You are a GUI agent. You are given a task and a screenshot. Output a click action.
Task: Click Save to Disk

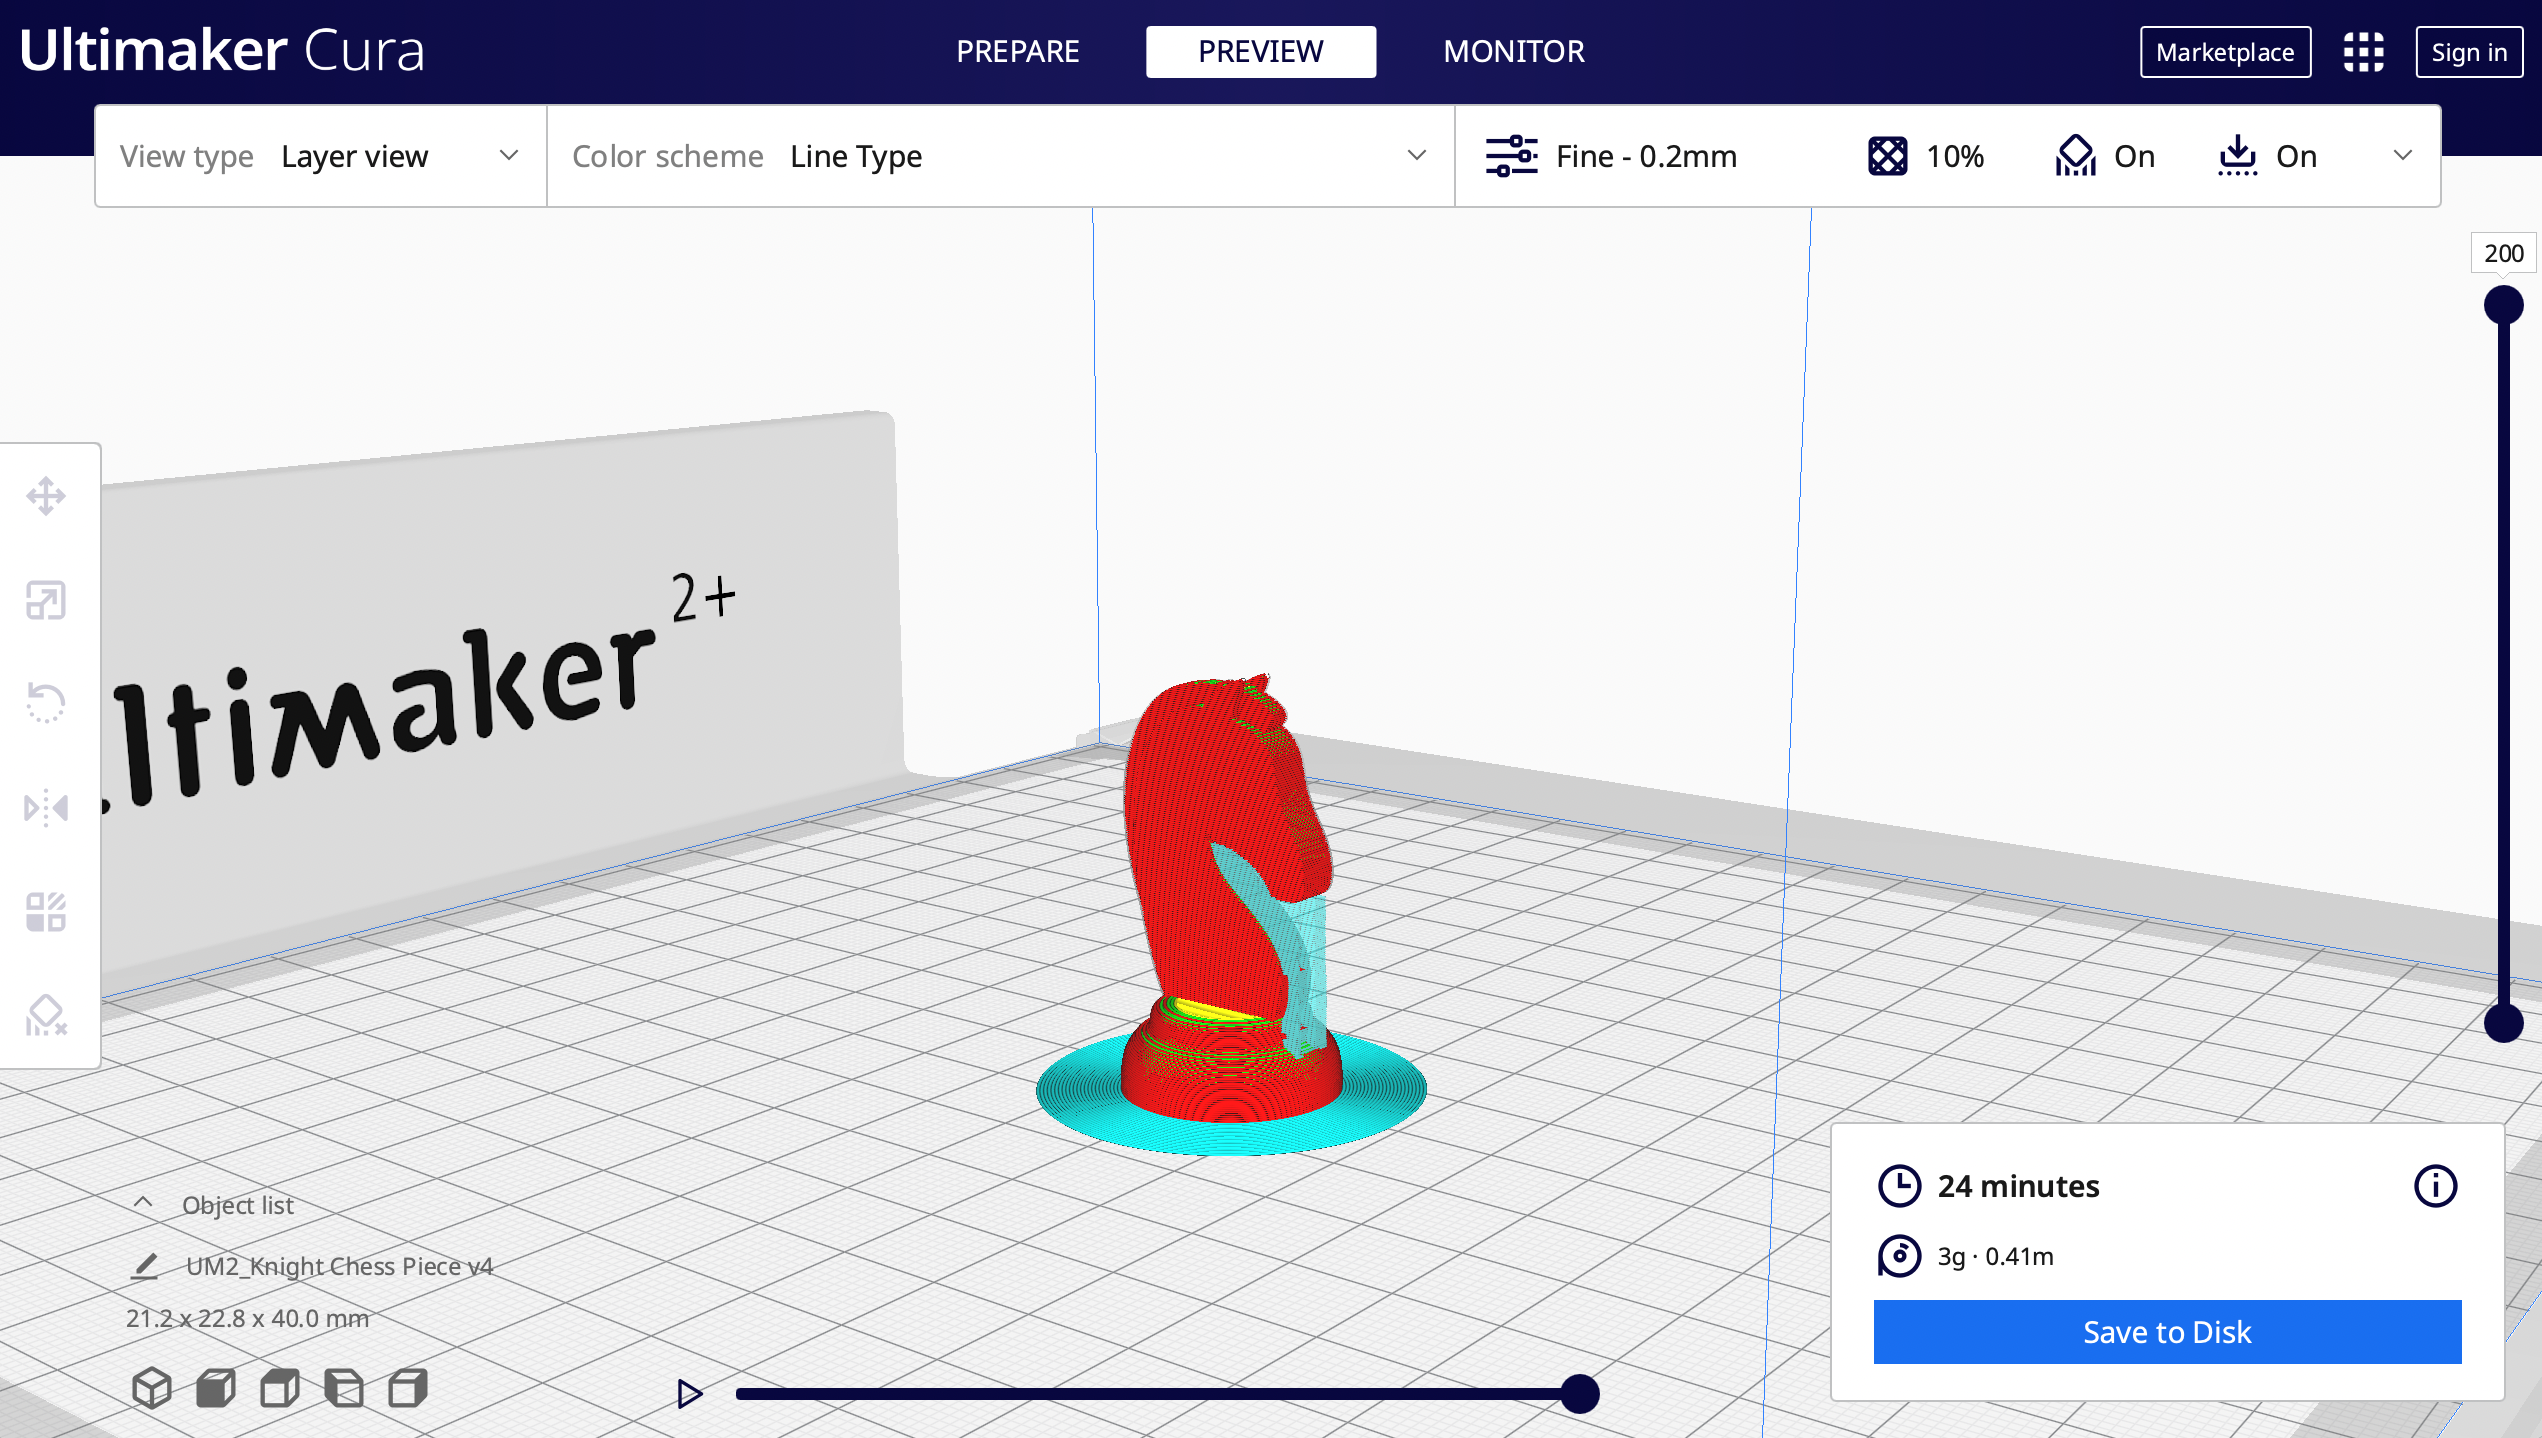coord(2167,1332)
